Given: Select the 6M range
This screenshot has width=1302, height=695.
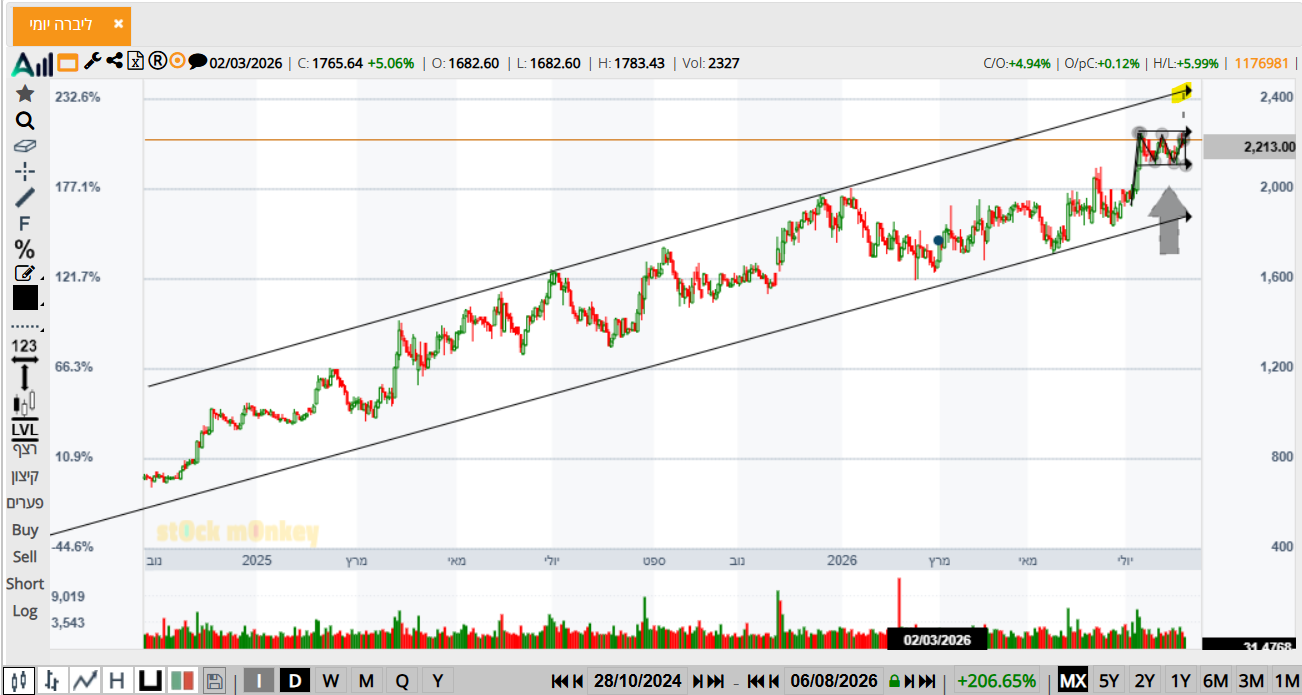Looking at the screenshot, I should point(1215,681).
